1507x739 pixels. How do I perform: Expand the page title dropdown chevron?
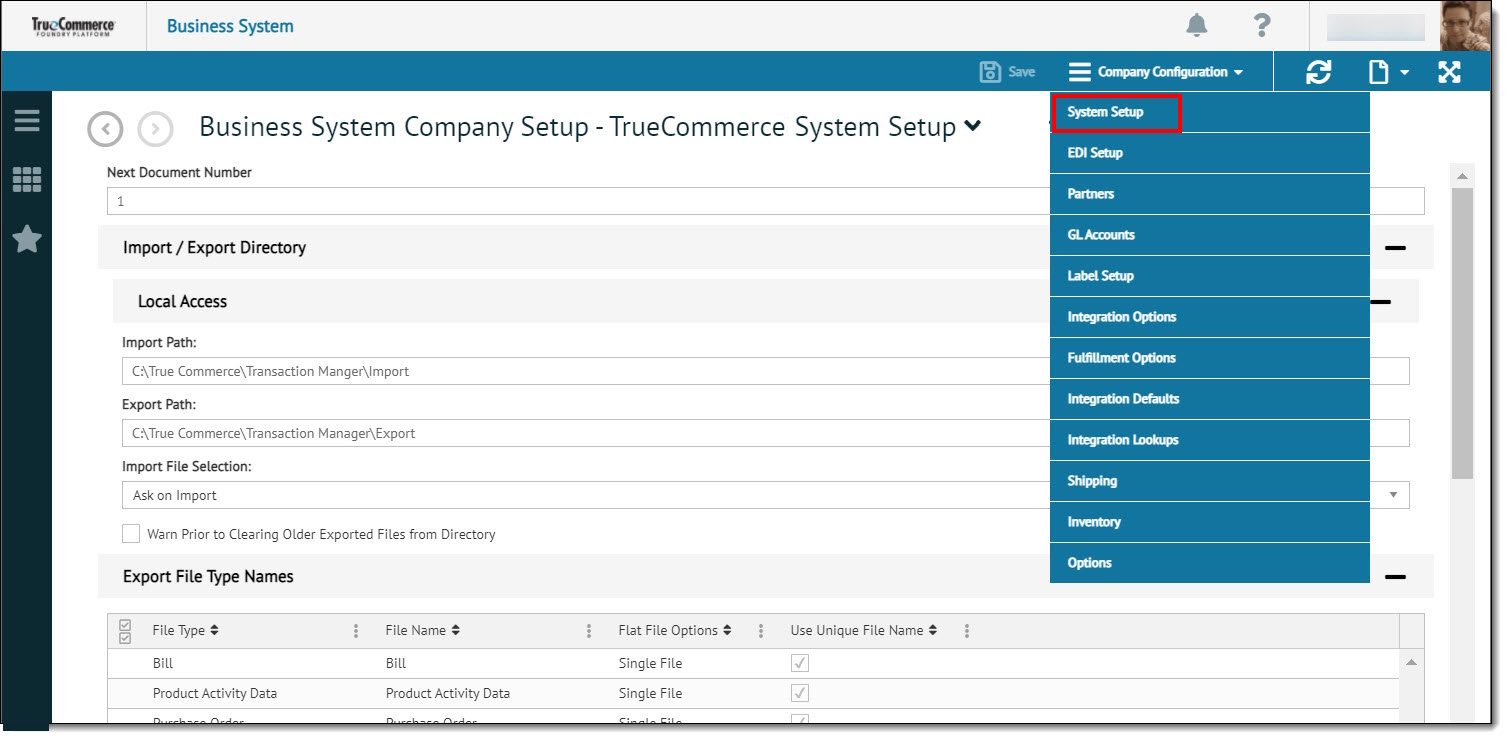[972, 127]
